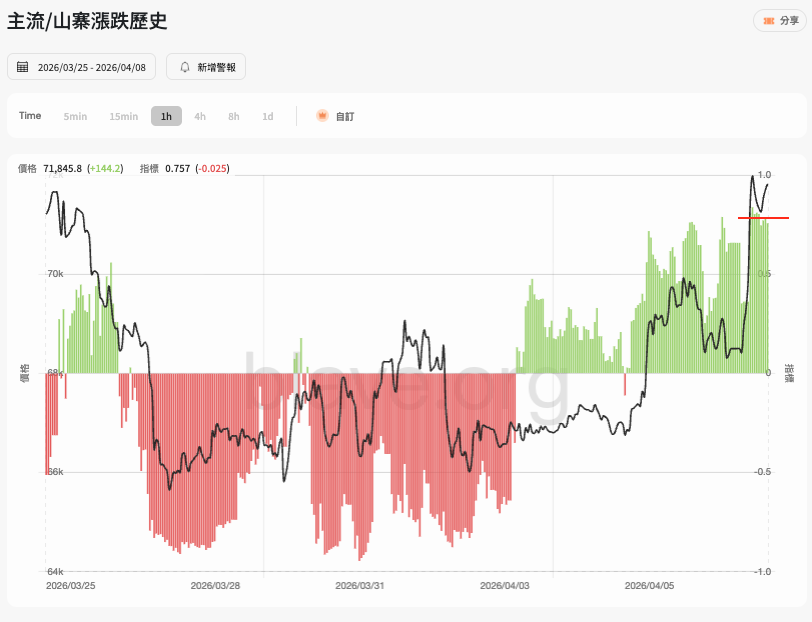Switch to the 1d time interval
The height and width of the screenshot is (622, 812).
(x=268, y=117)
